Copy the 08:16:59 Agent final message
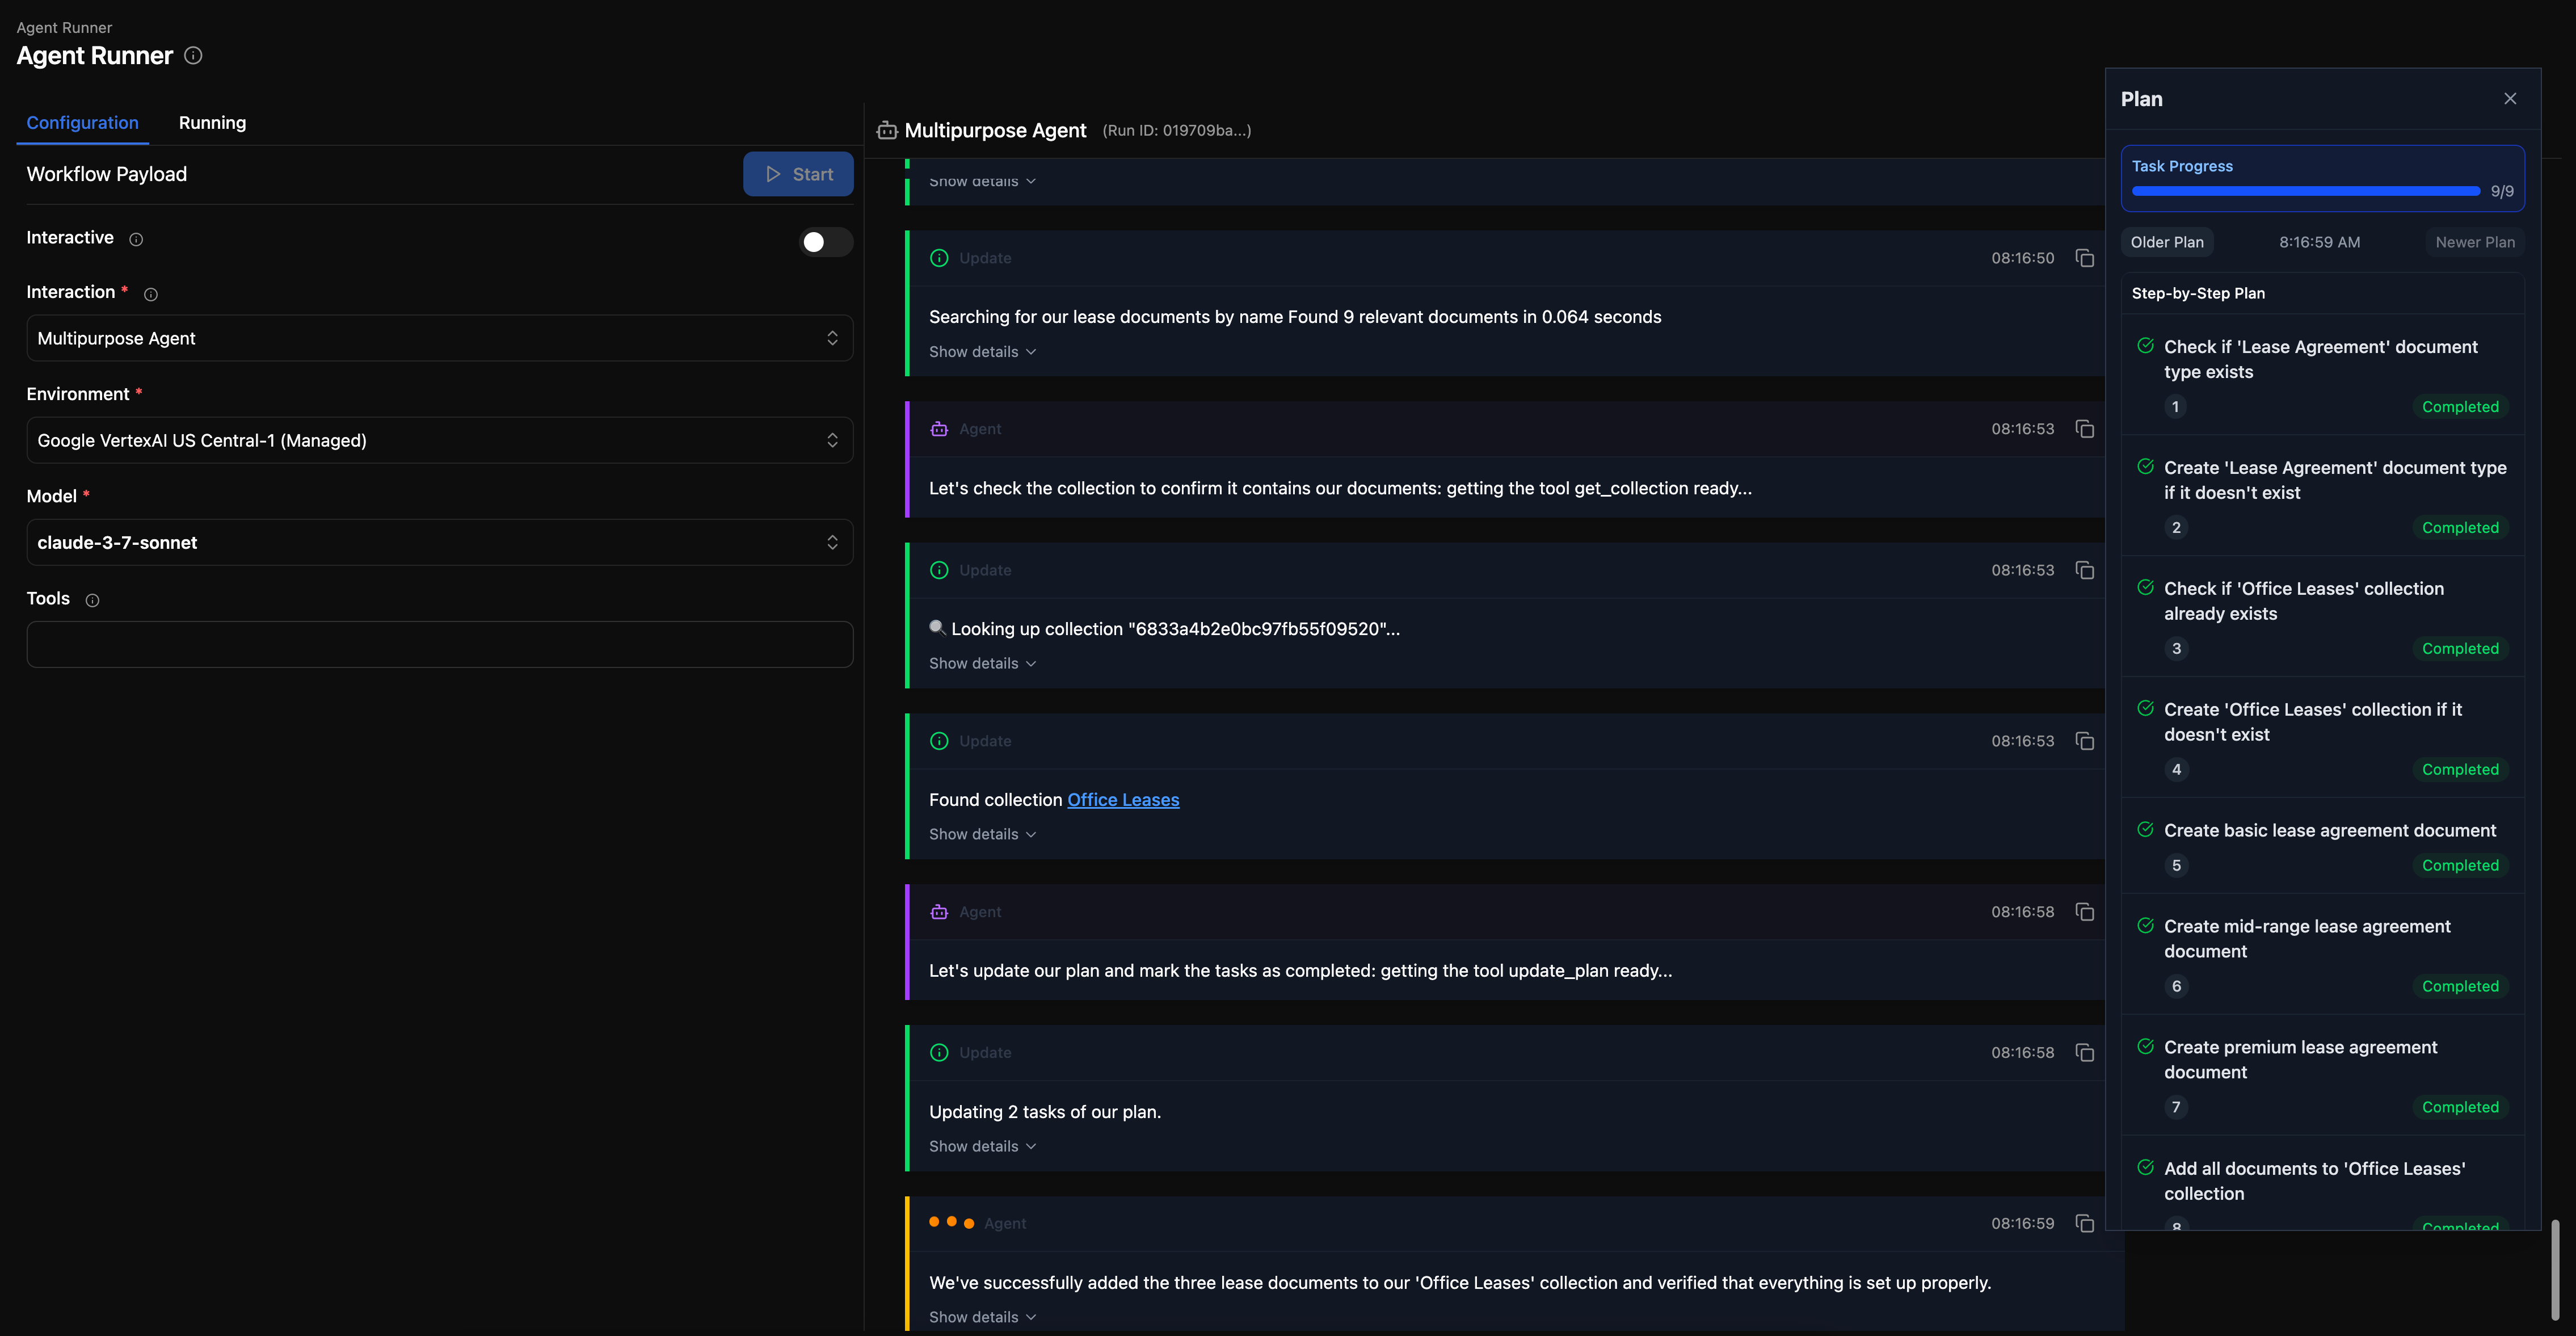 pos(2085,1224)
